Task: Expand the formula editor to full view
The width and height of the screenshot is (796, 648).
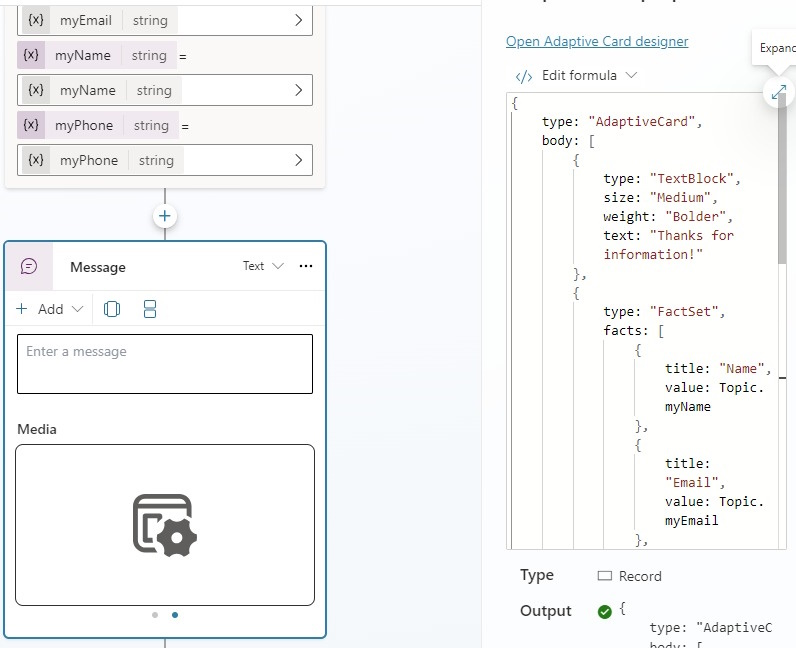Action: (x=778, y=92)
